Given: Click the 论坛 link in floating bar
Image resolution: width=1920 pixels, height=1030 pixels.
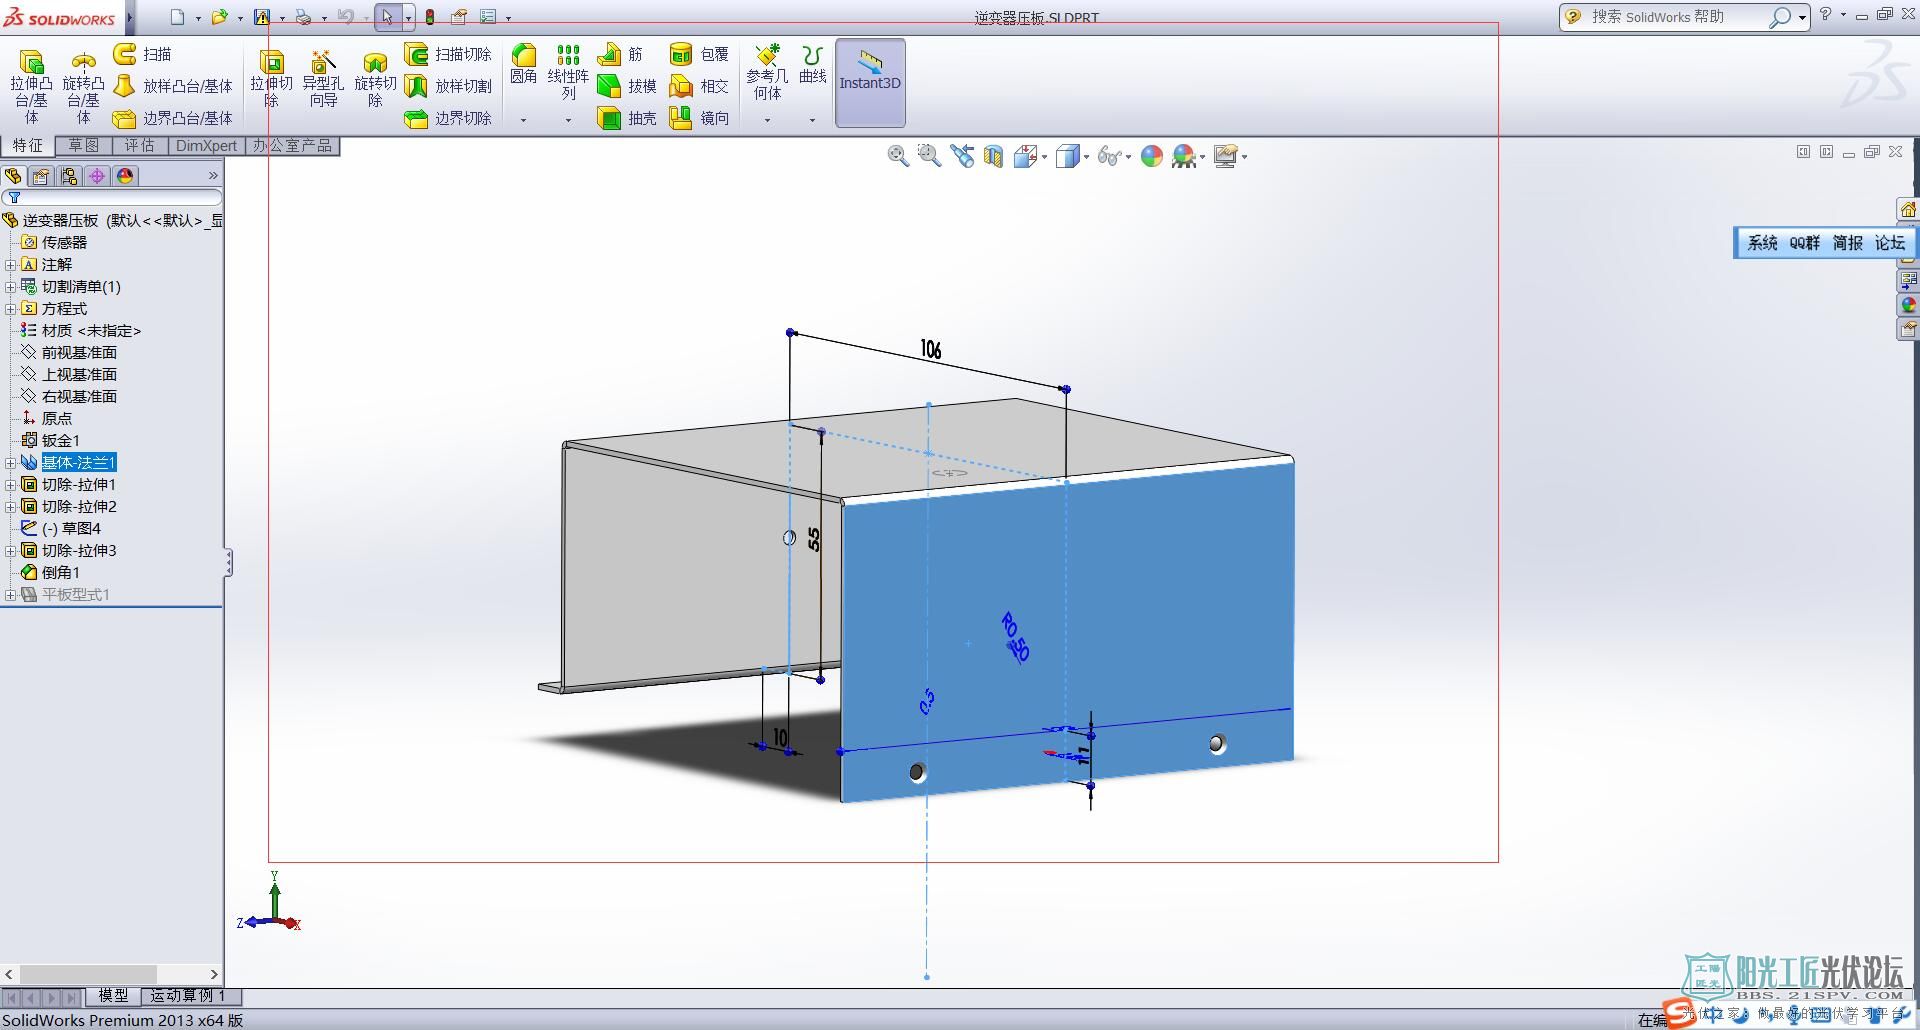Looking at the screenshot, I should pyautogui.click(x=1890, y=243).
